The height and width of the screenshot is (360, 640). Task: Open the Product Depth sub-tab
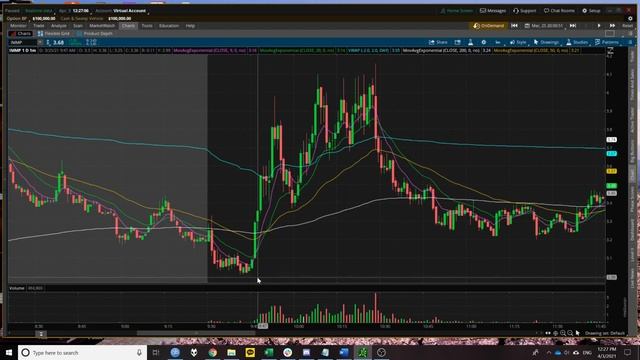94,33
